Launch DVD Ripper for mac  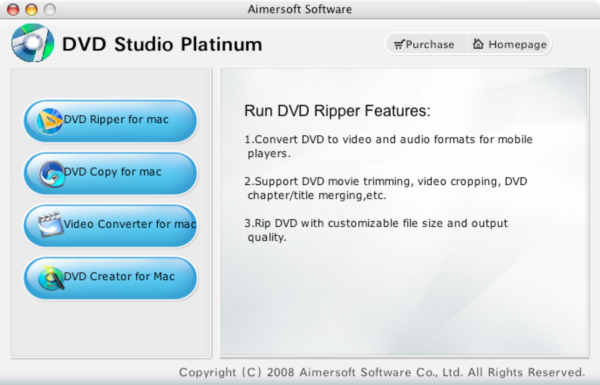[x=111, y=121]
